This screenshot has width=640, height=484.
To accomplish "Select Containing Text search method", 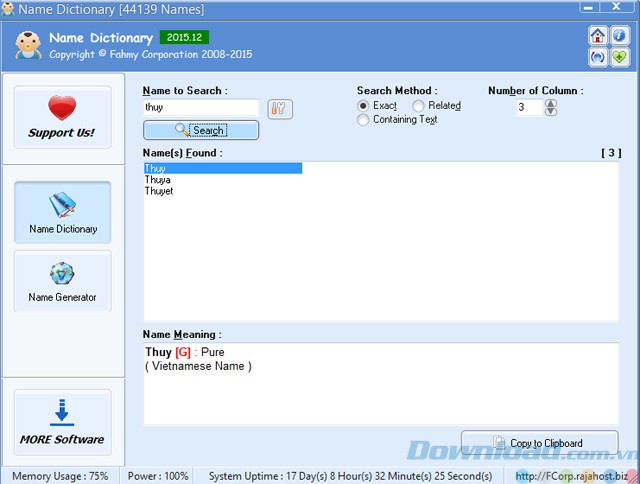I will (x=363, y=120).
